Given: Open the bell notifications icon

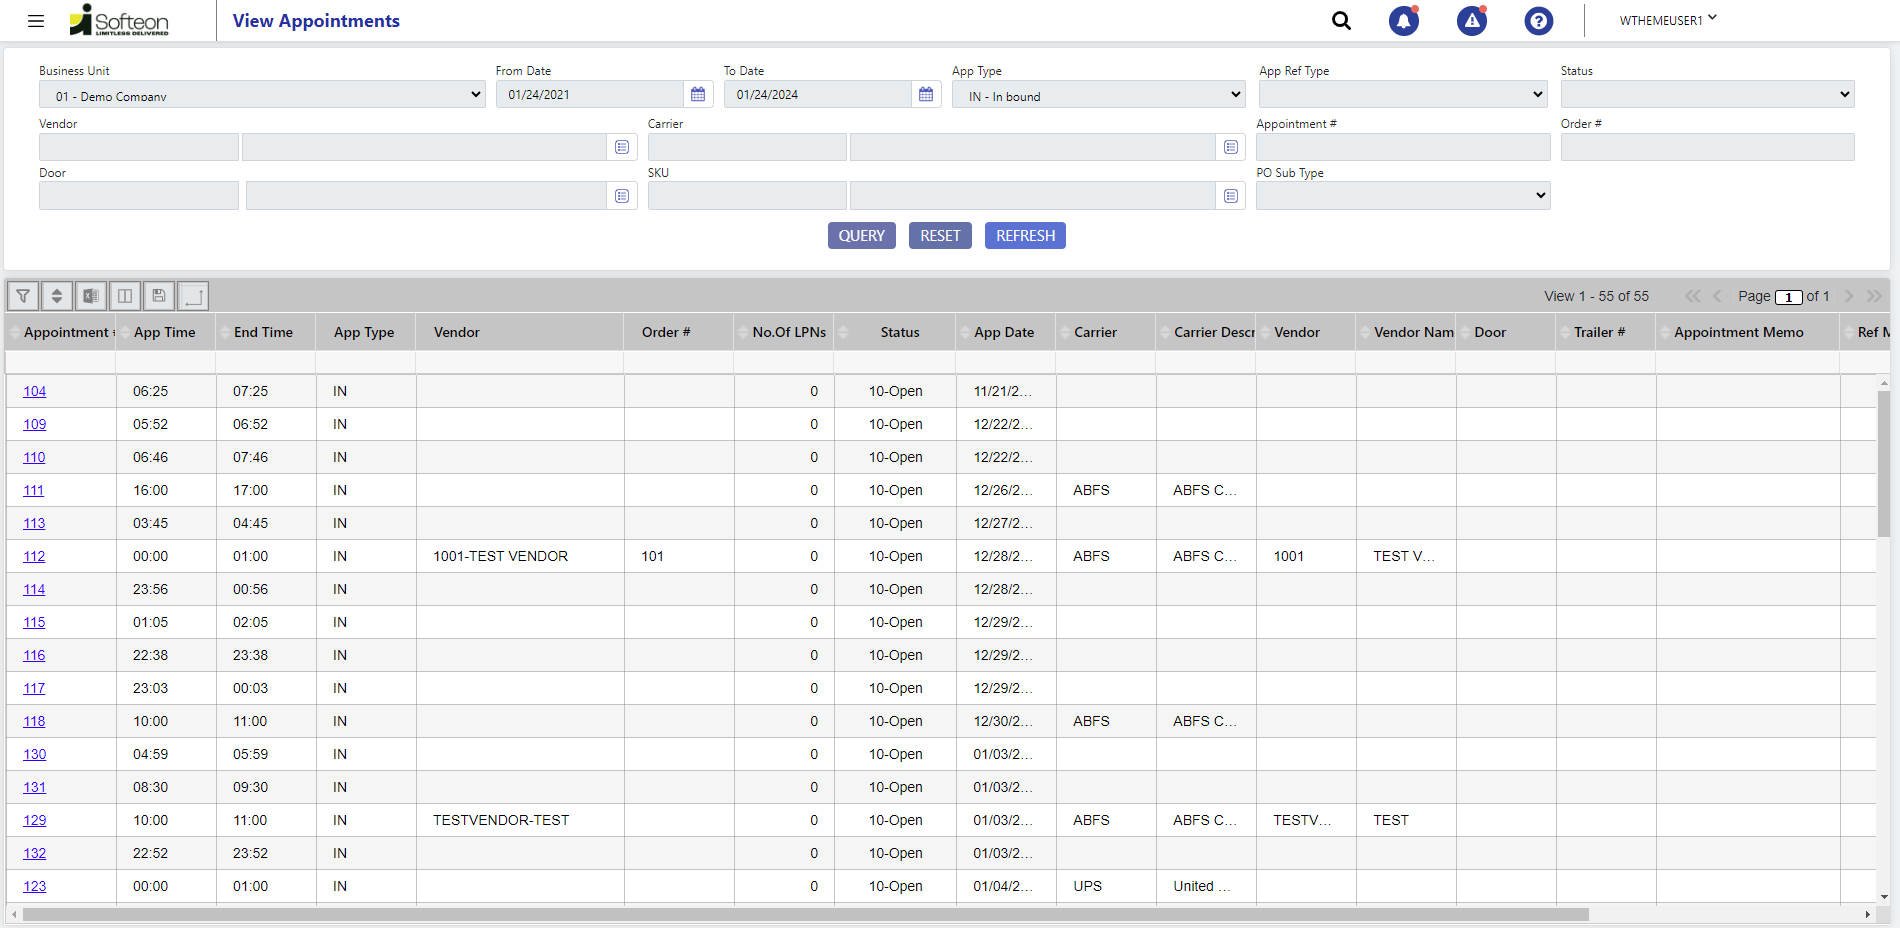Looking at the screenshot, I should click(x=1403, y=21).
